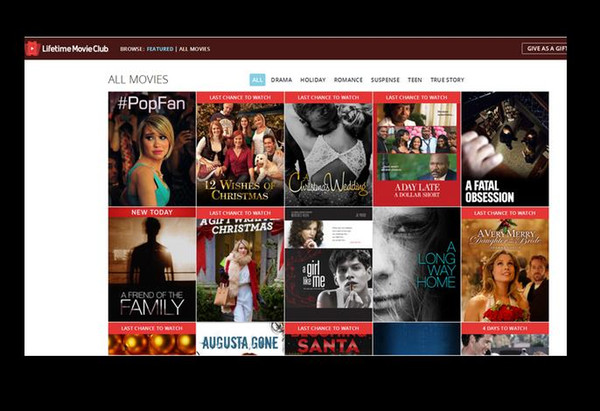The image size is (600, 411).
Task: Open the A Long Way Home poster
Action: 417,264
